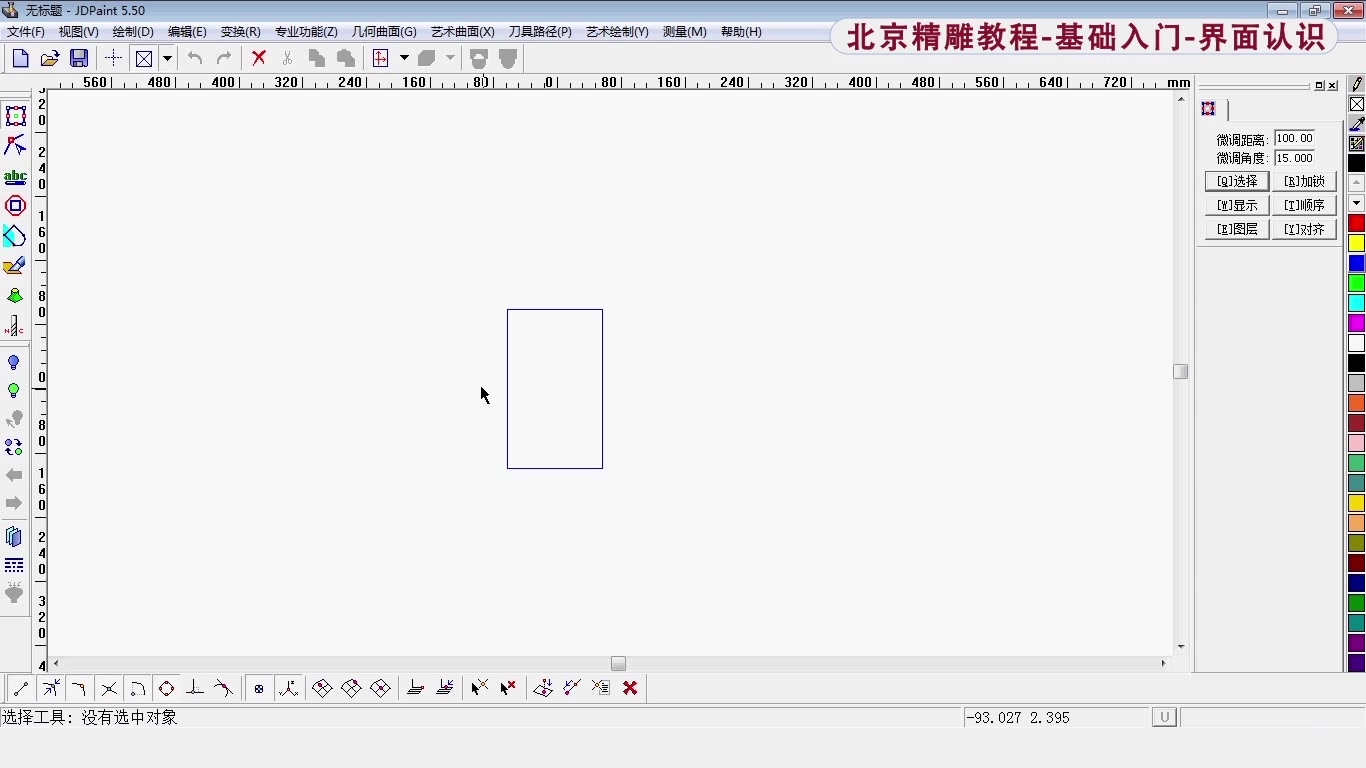Click the [R]加锁 button
Viewport: 1366px width, 768px height.
tap(1305, 181)
